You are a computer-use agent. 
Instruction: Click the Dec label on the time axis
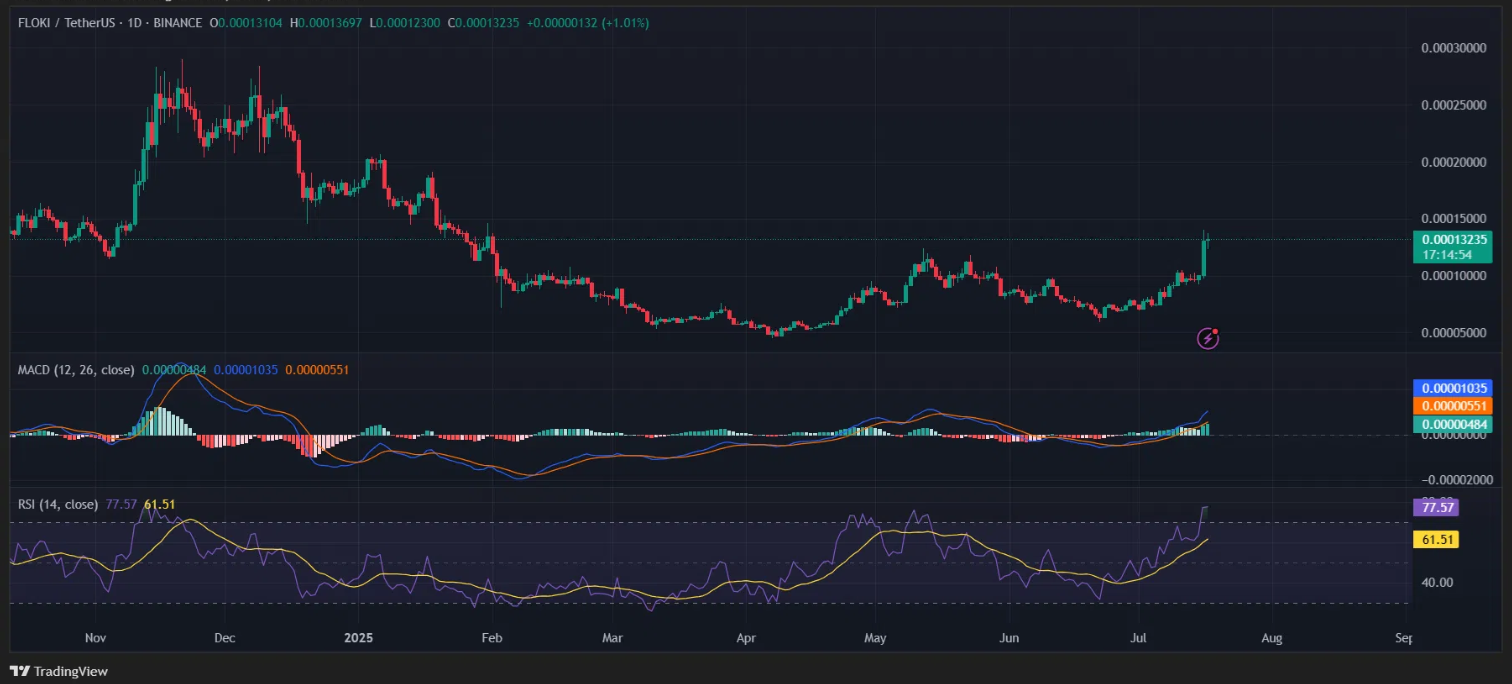click(224, 637)
